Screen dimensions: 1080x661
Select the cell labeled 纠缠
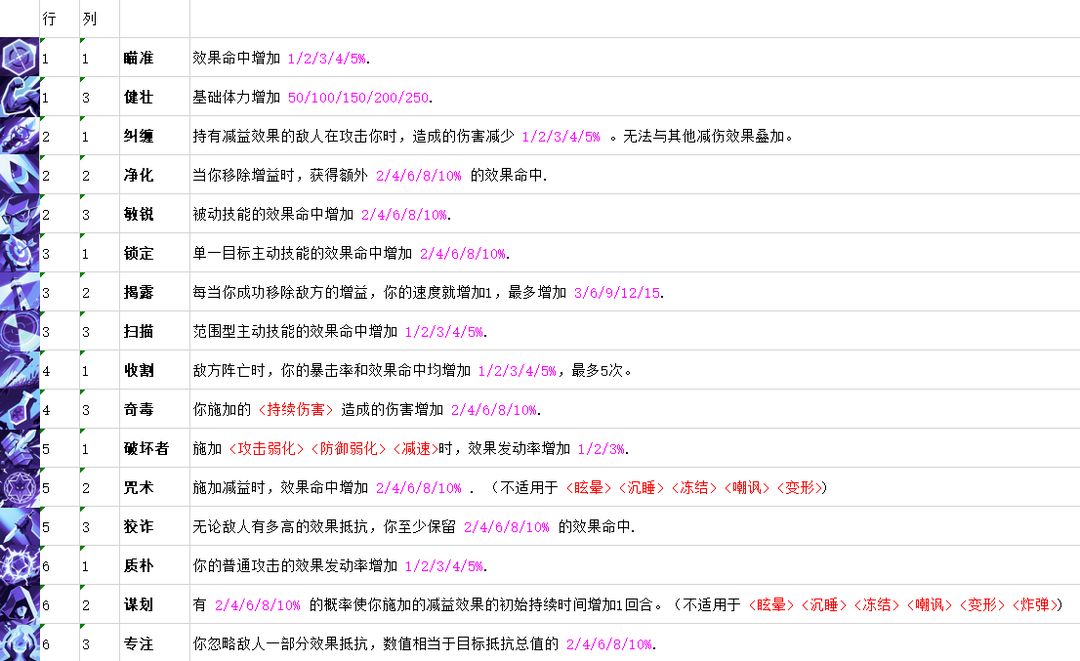[x=154, y=136]
